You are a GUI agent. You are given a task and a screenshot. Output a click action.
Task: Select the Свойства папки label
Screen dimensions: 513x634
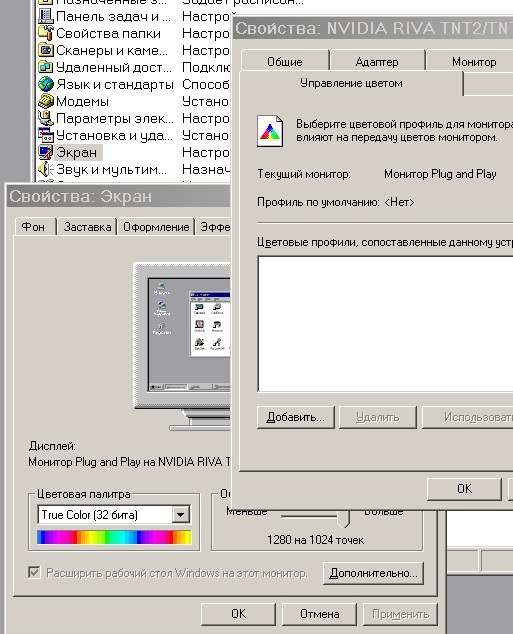point(108,34)
